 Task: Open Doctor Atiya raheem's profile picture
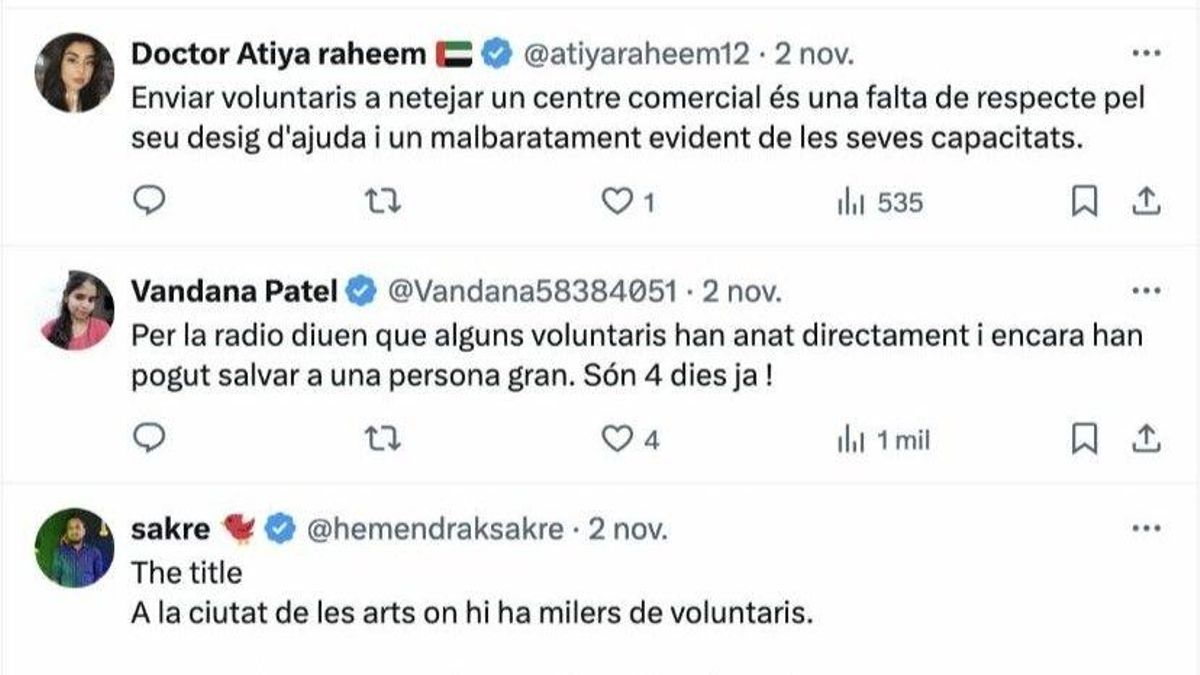pyautogui.click(x=74, y=73)
